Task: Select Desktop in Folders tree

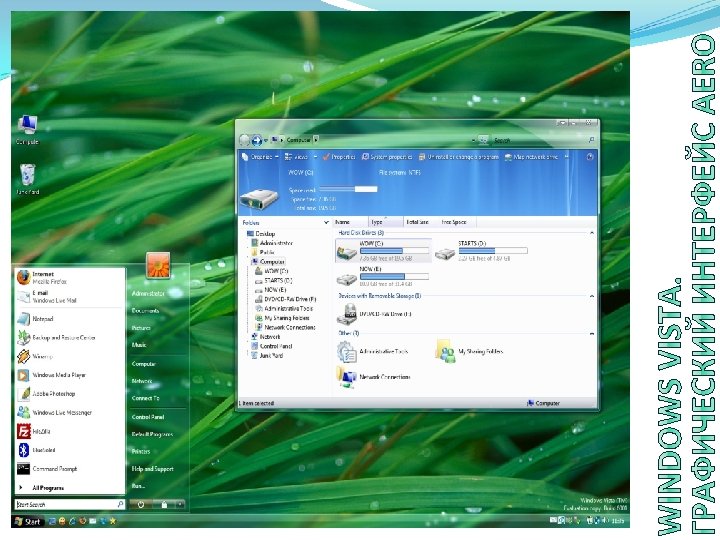Action: pyautogui.click(x=261, y=234)
